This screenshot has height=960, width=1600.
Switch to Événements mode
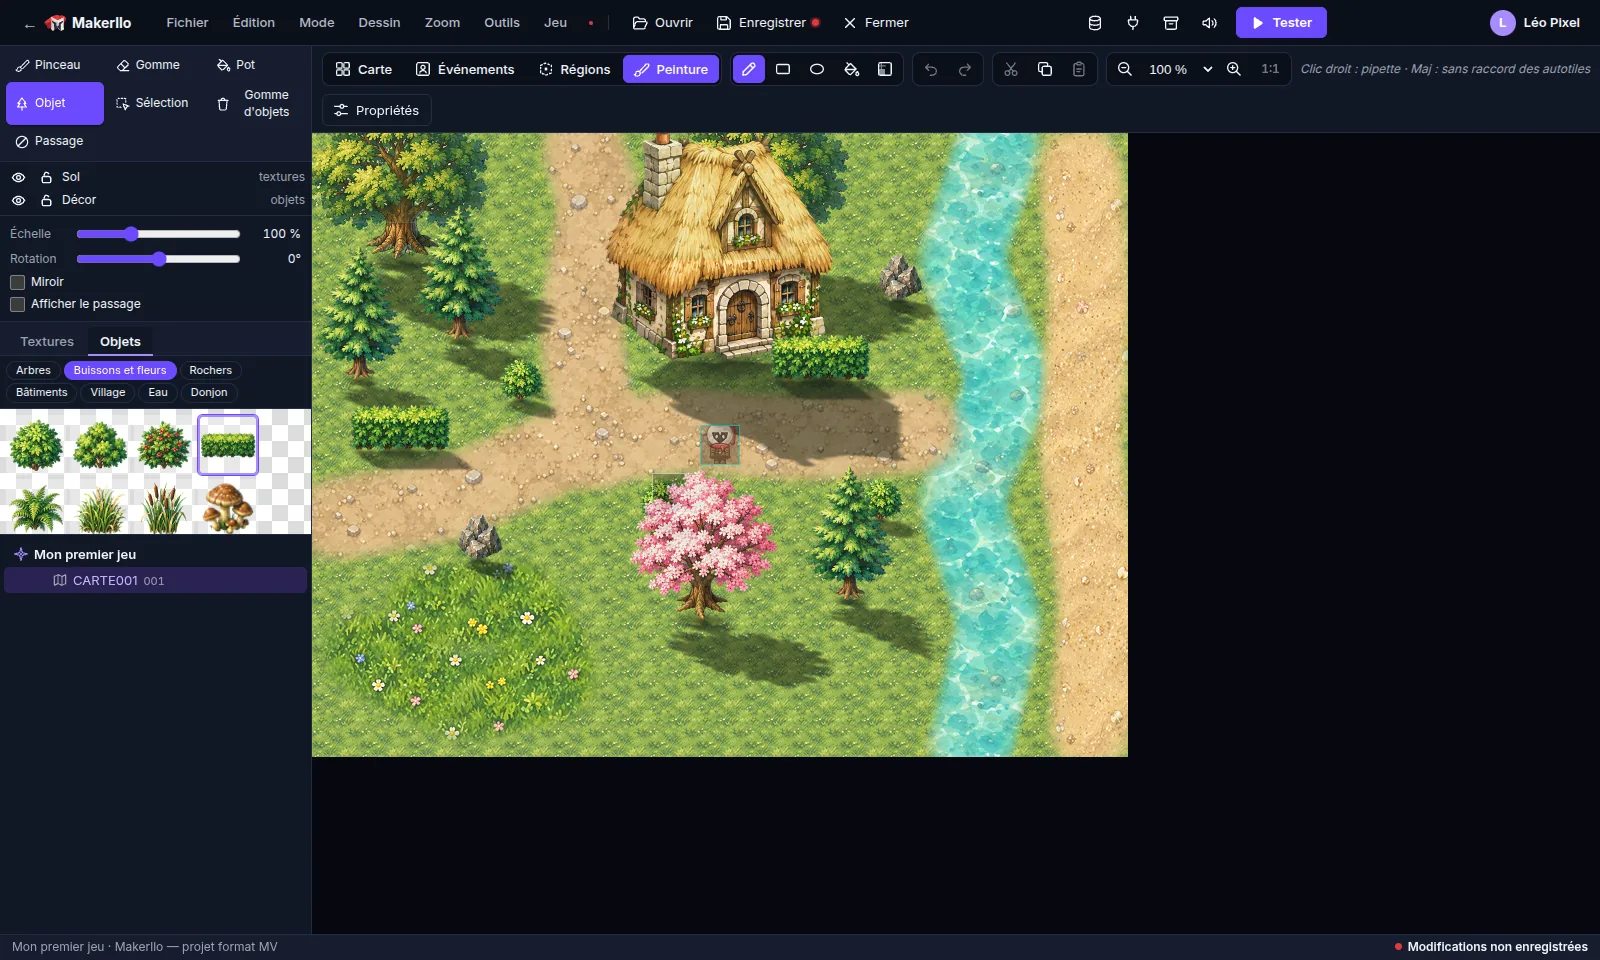tap(465, 69)
